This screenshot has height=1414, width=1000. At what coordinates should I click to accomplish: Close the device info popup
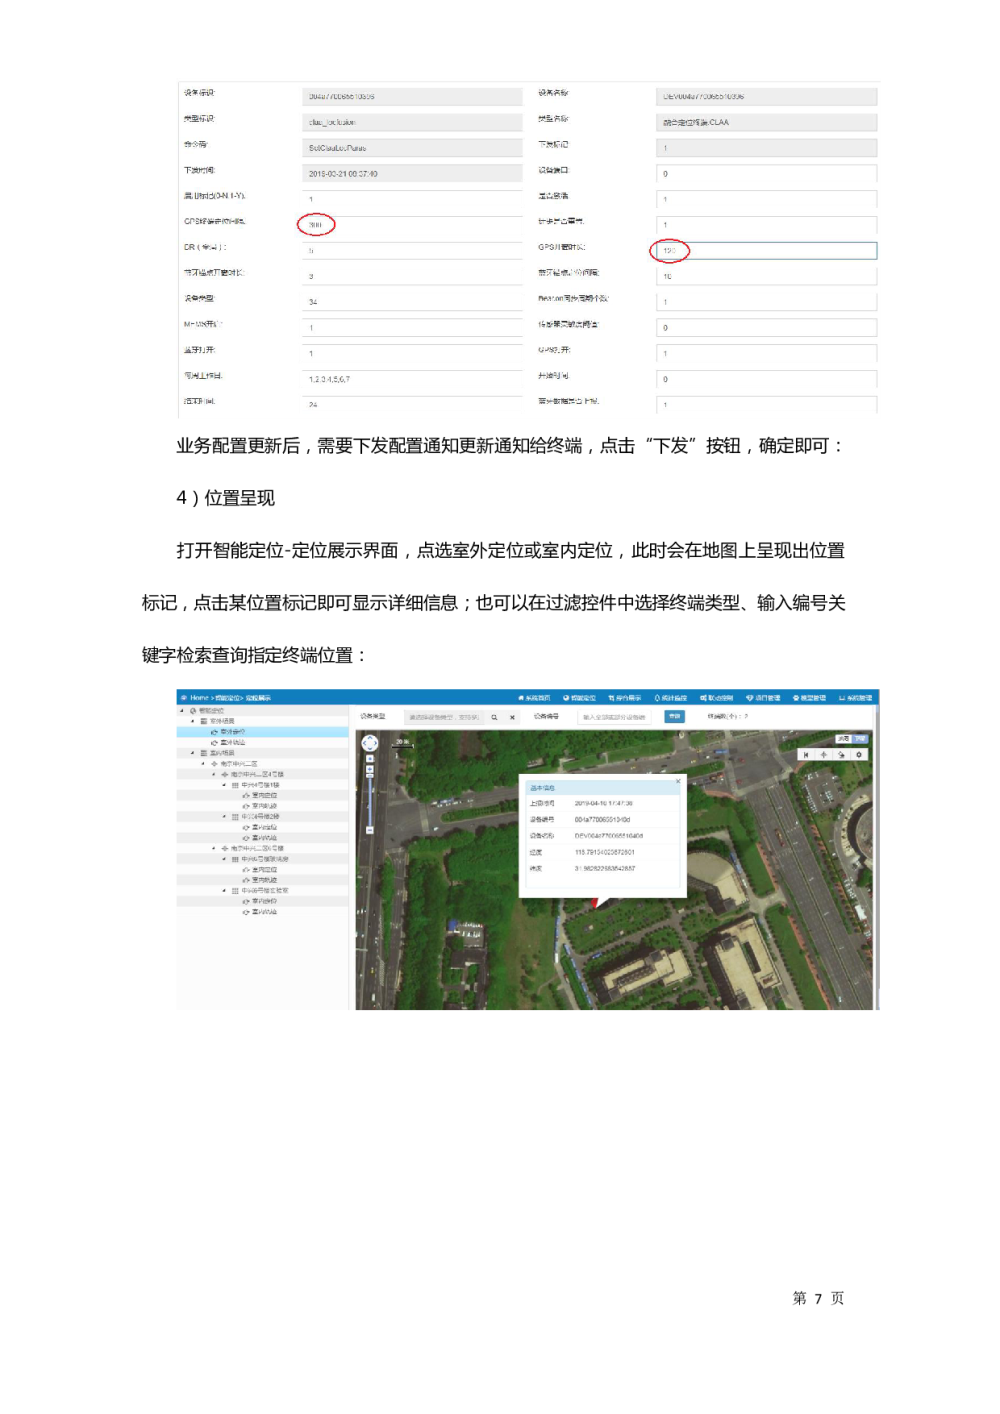point(677,781)
